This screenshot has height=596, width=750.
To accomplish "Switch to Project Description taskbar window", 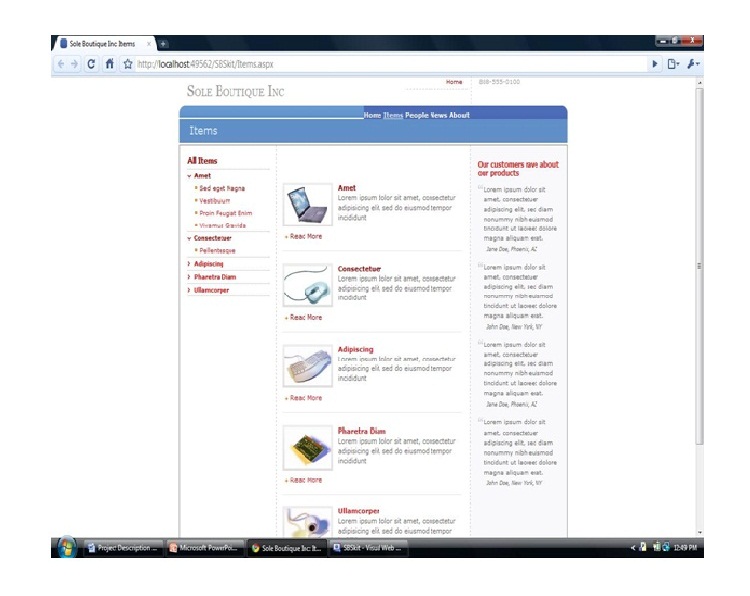I will click(x=123, y=548).
